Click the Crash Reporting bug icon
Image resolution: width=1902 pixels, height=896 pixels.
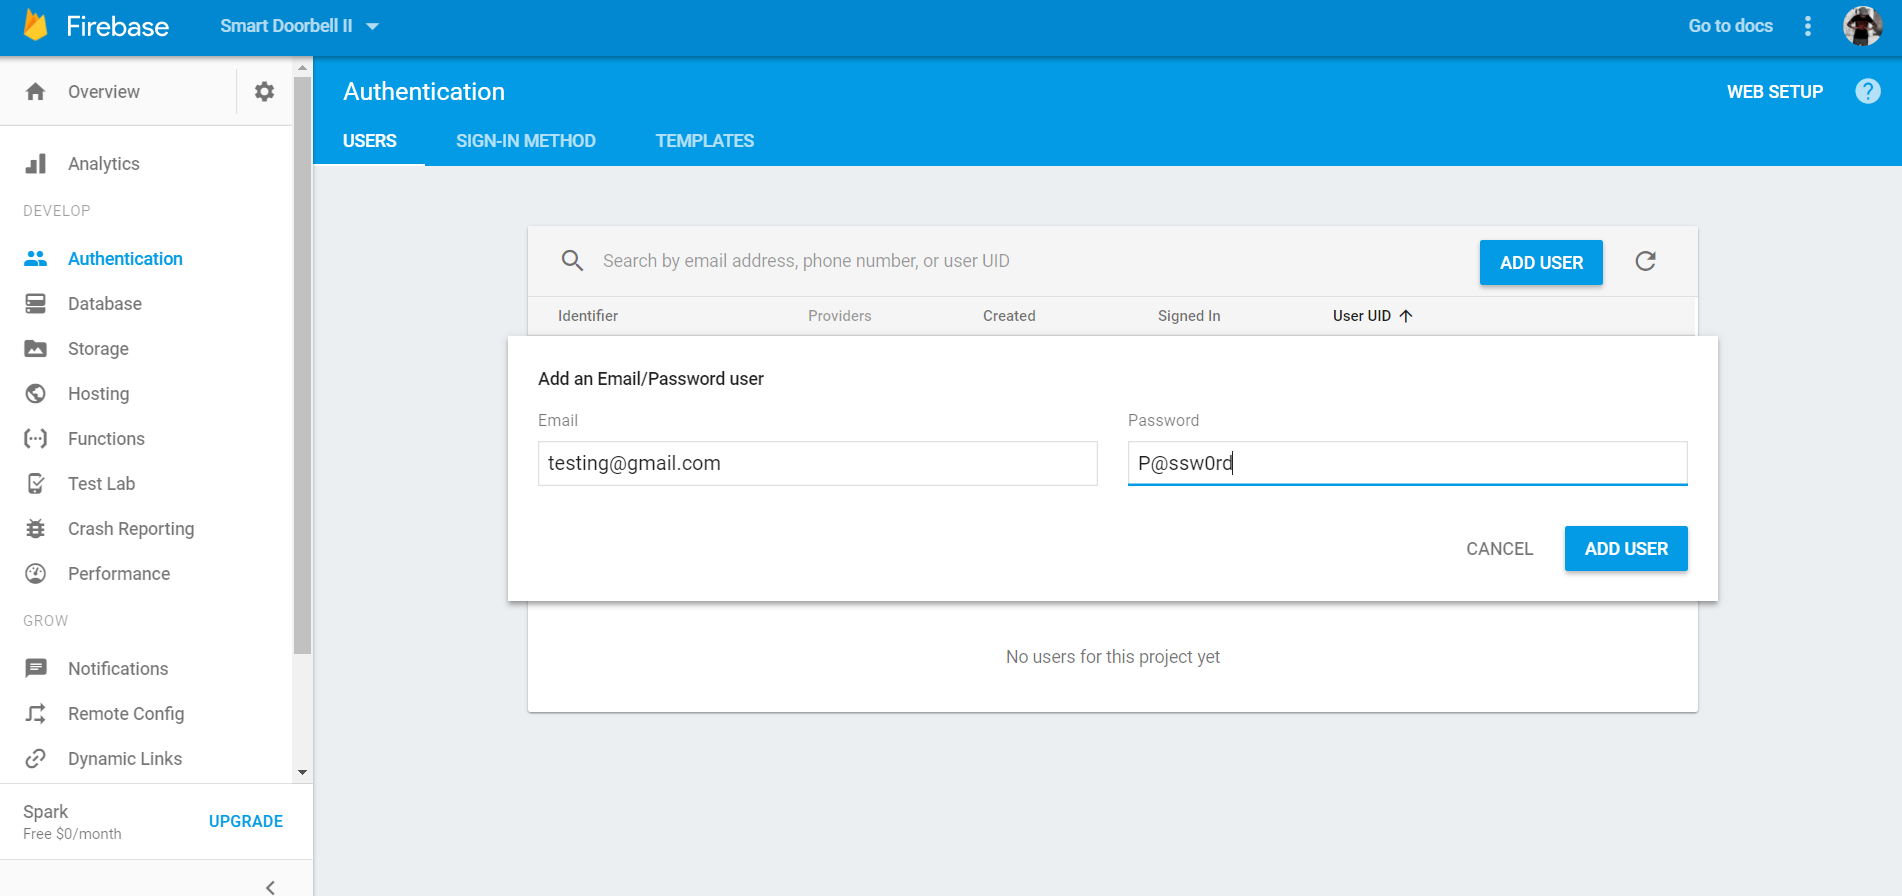(x=36, y=529)
